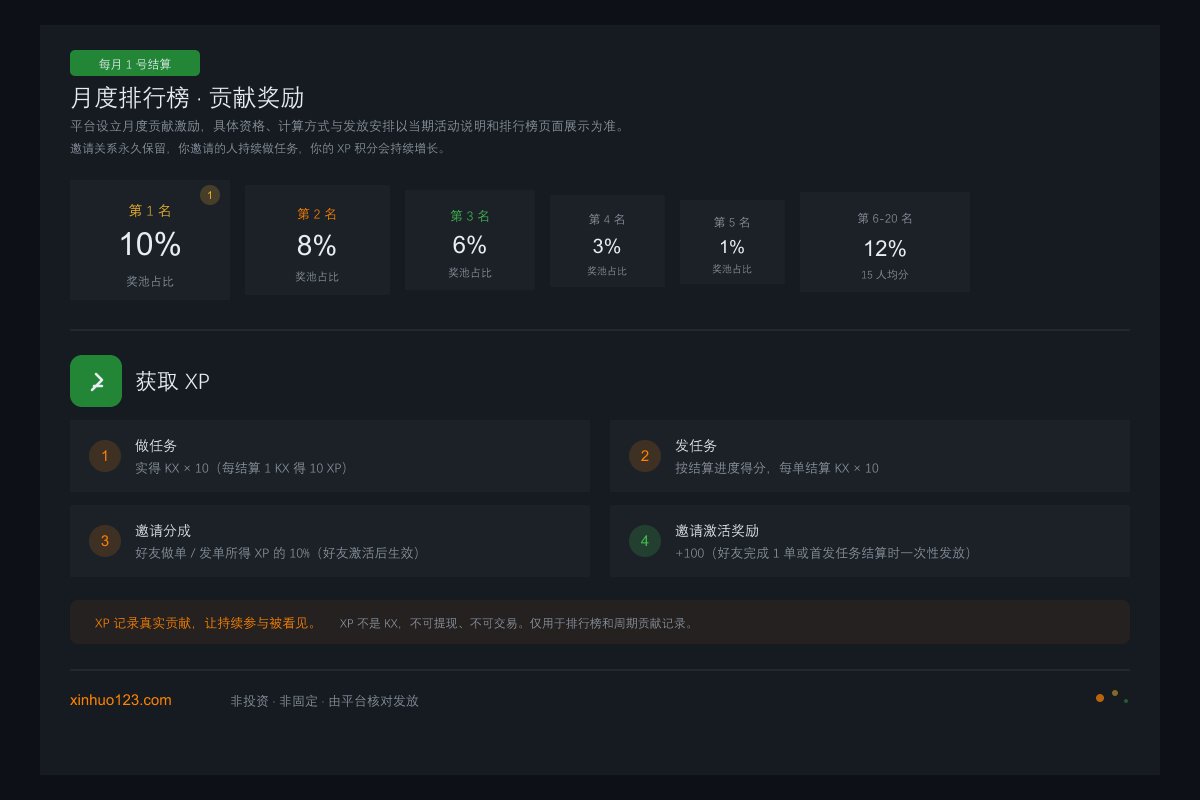Click the number 2 circle beside 发任务

point(645,456)
